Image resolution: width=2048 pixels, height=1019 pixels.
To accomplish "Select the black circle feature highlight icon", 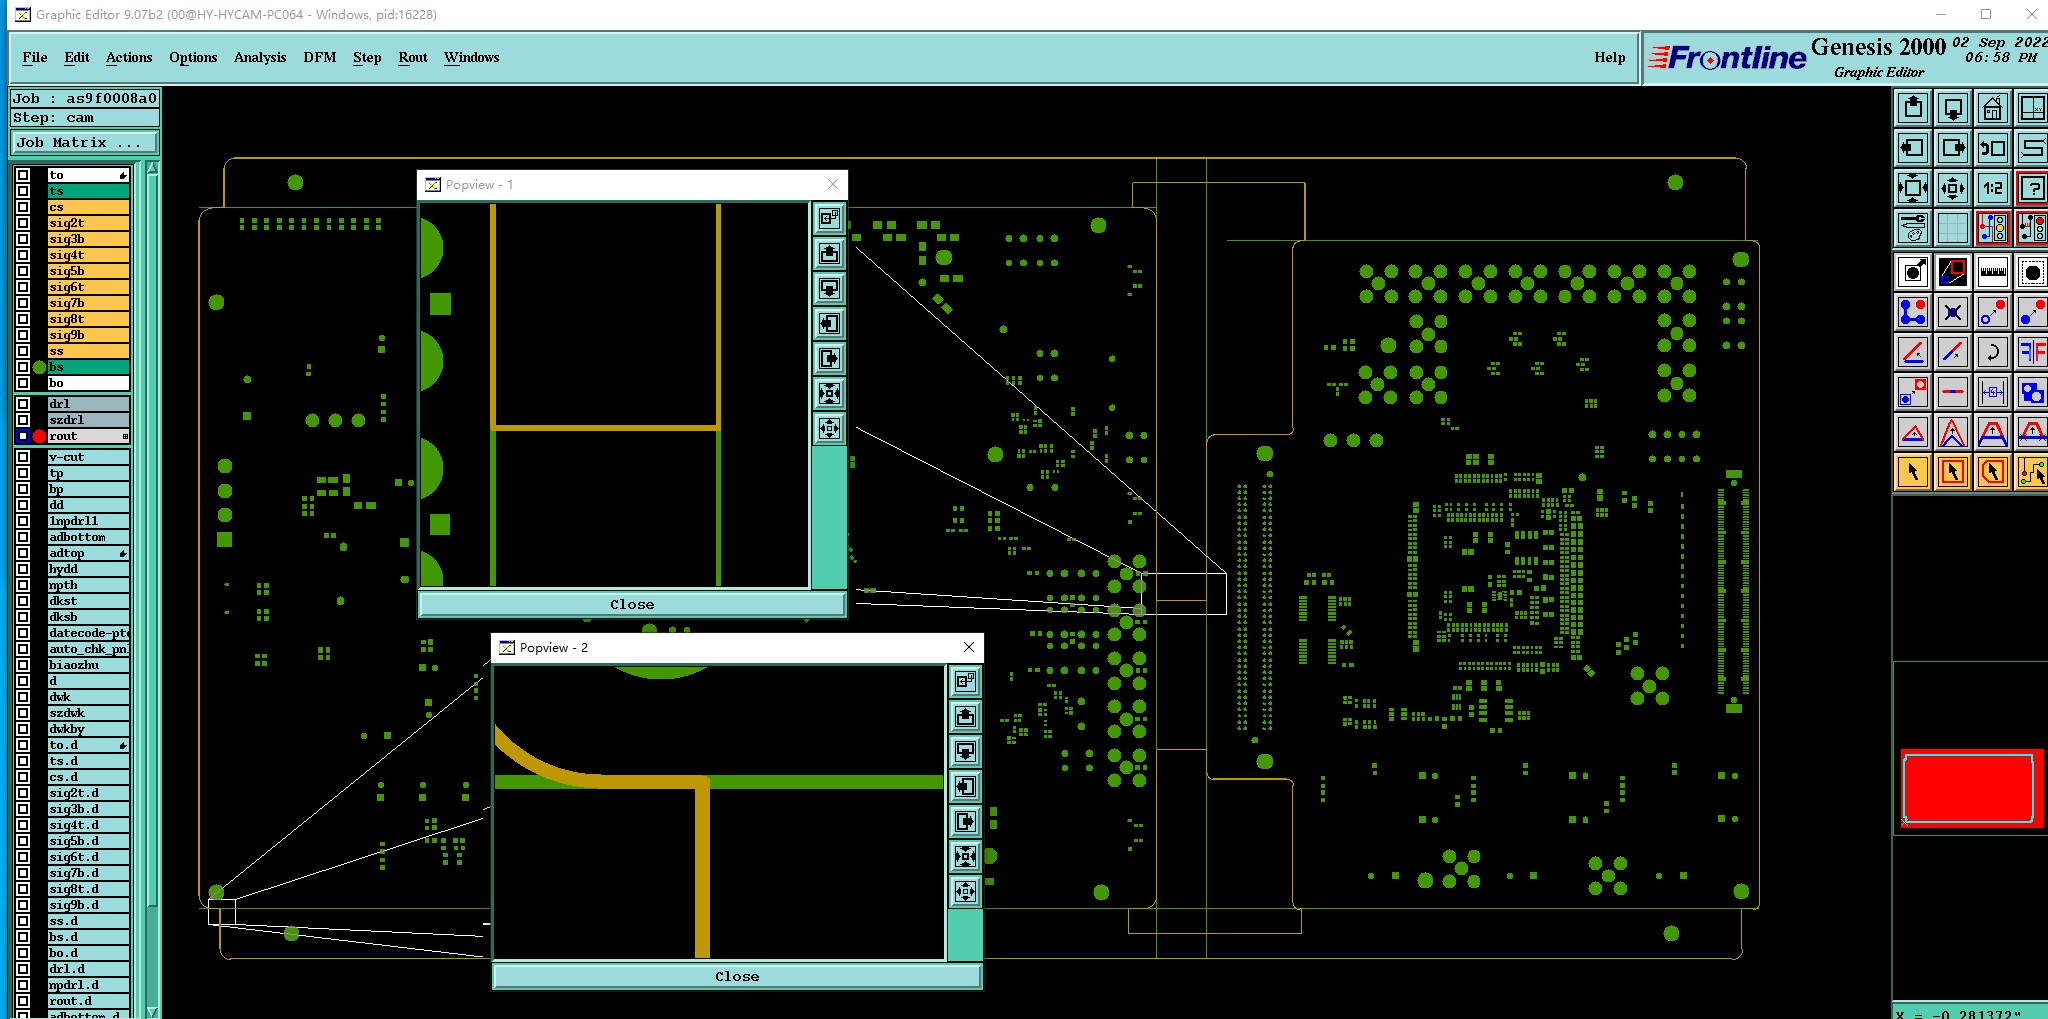I will point(2032,271).
